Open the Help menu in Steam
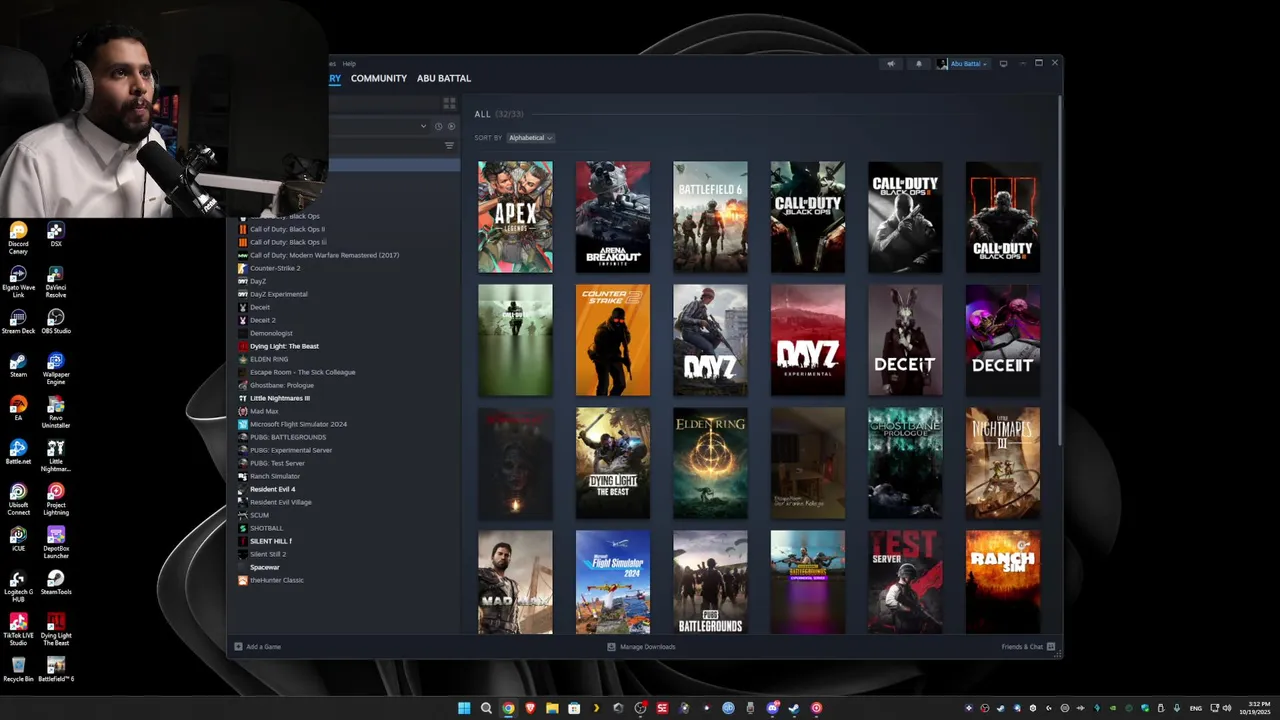 tap(349, 64)
